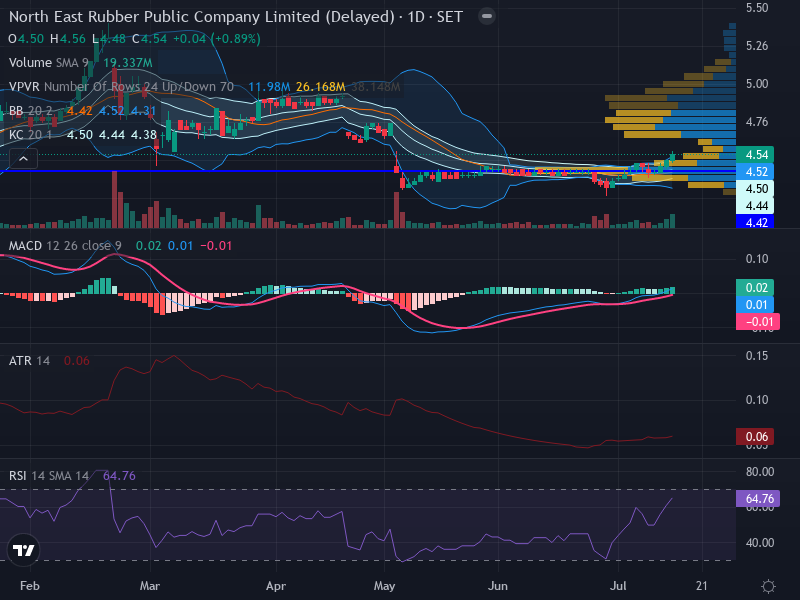Click the +0.04 (+0.89%) change value
The width and height of the screenshot is (800, 600).
pos(216,39)
